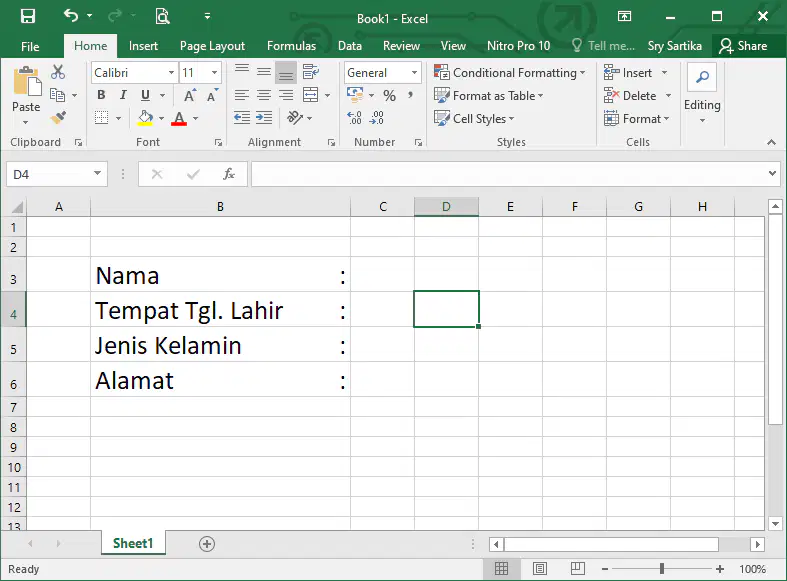787x581 pixels.
Task: Click the yellow Fill Color swatch button
Action: [145, 118]
